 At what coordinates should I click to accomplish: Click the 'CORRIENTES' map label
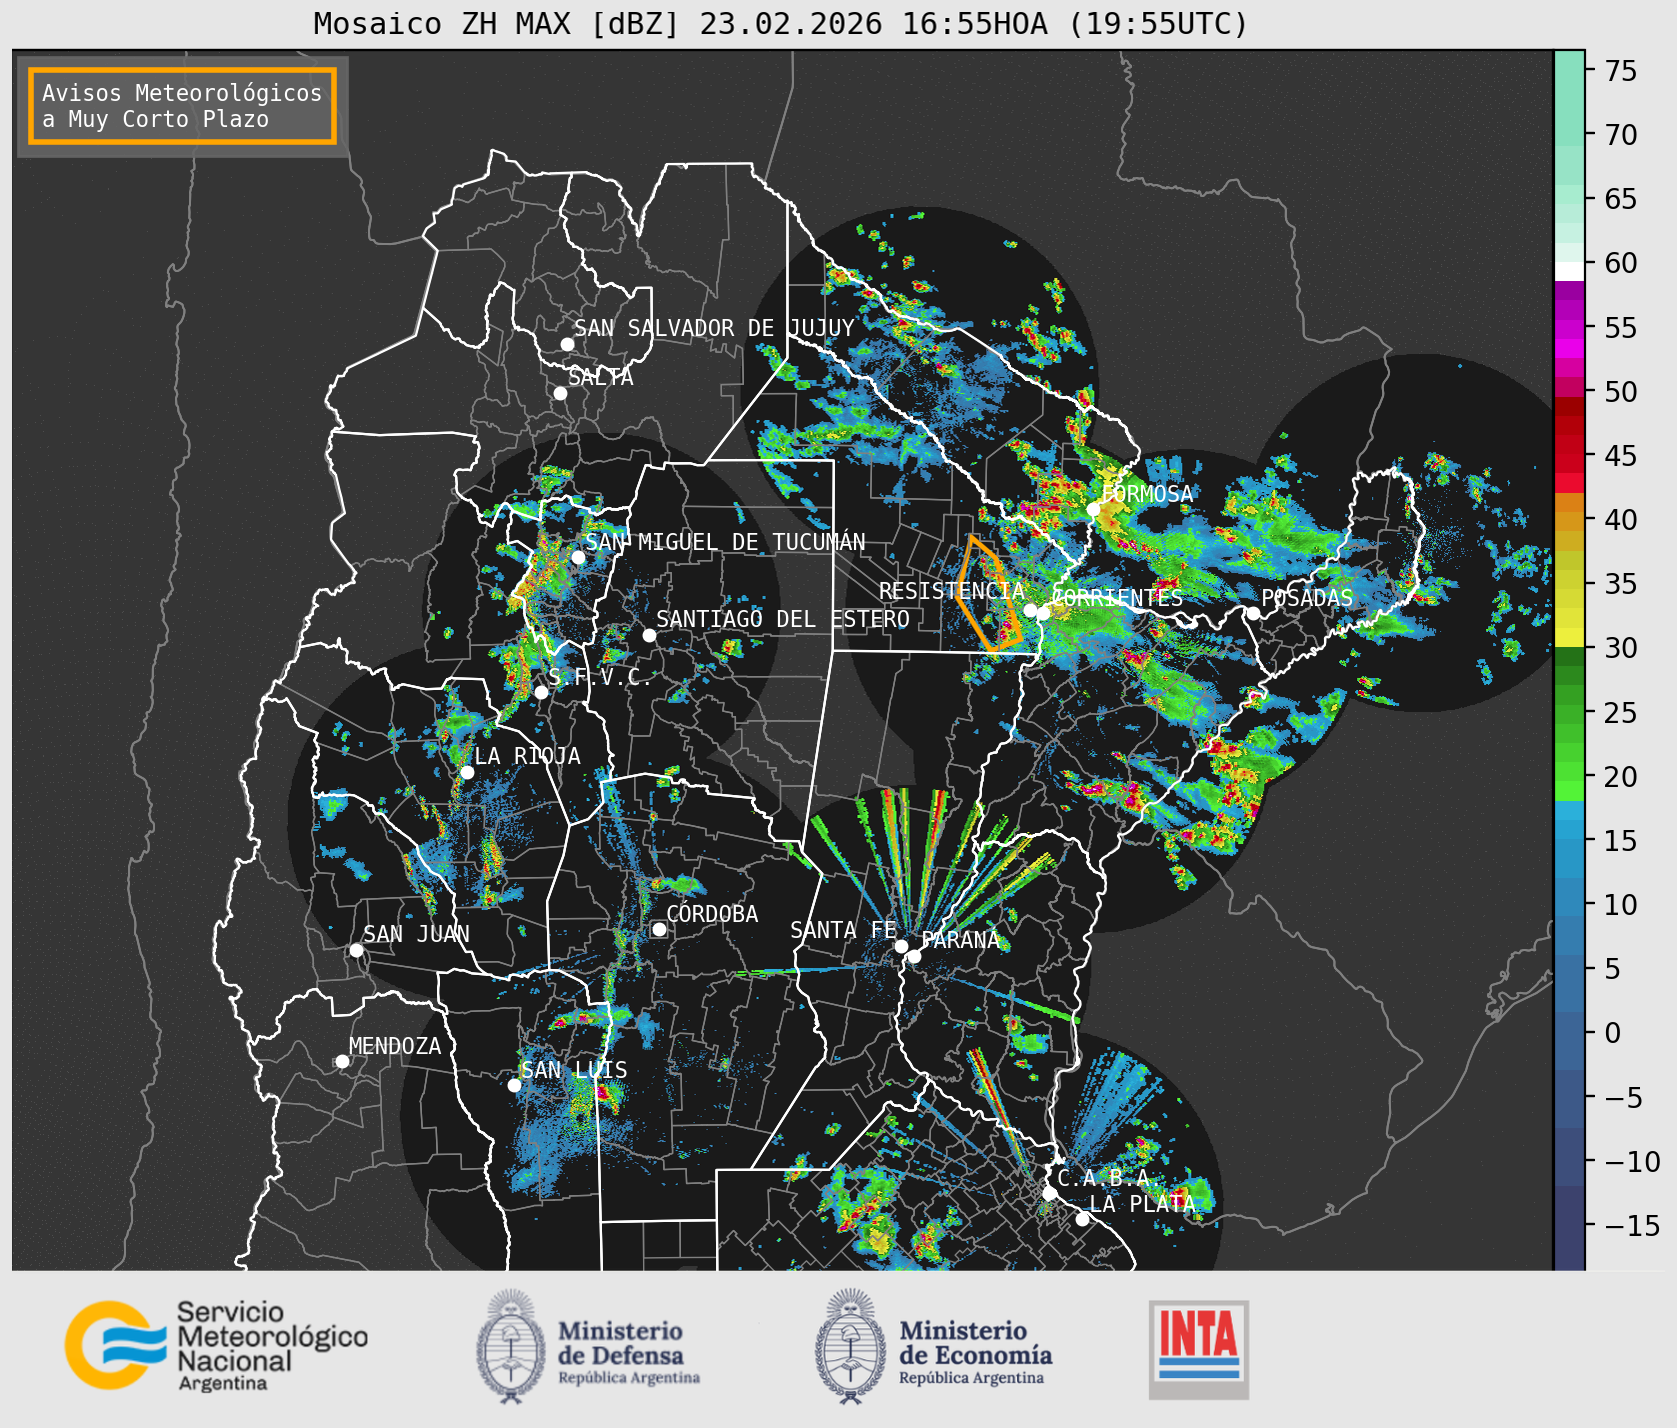(x=1117, y=598)
